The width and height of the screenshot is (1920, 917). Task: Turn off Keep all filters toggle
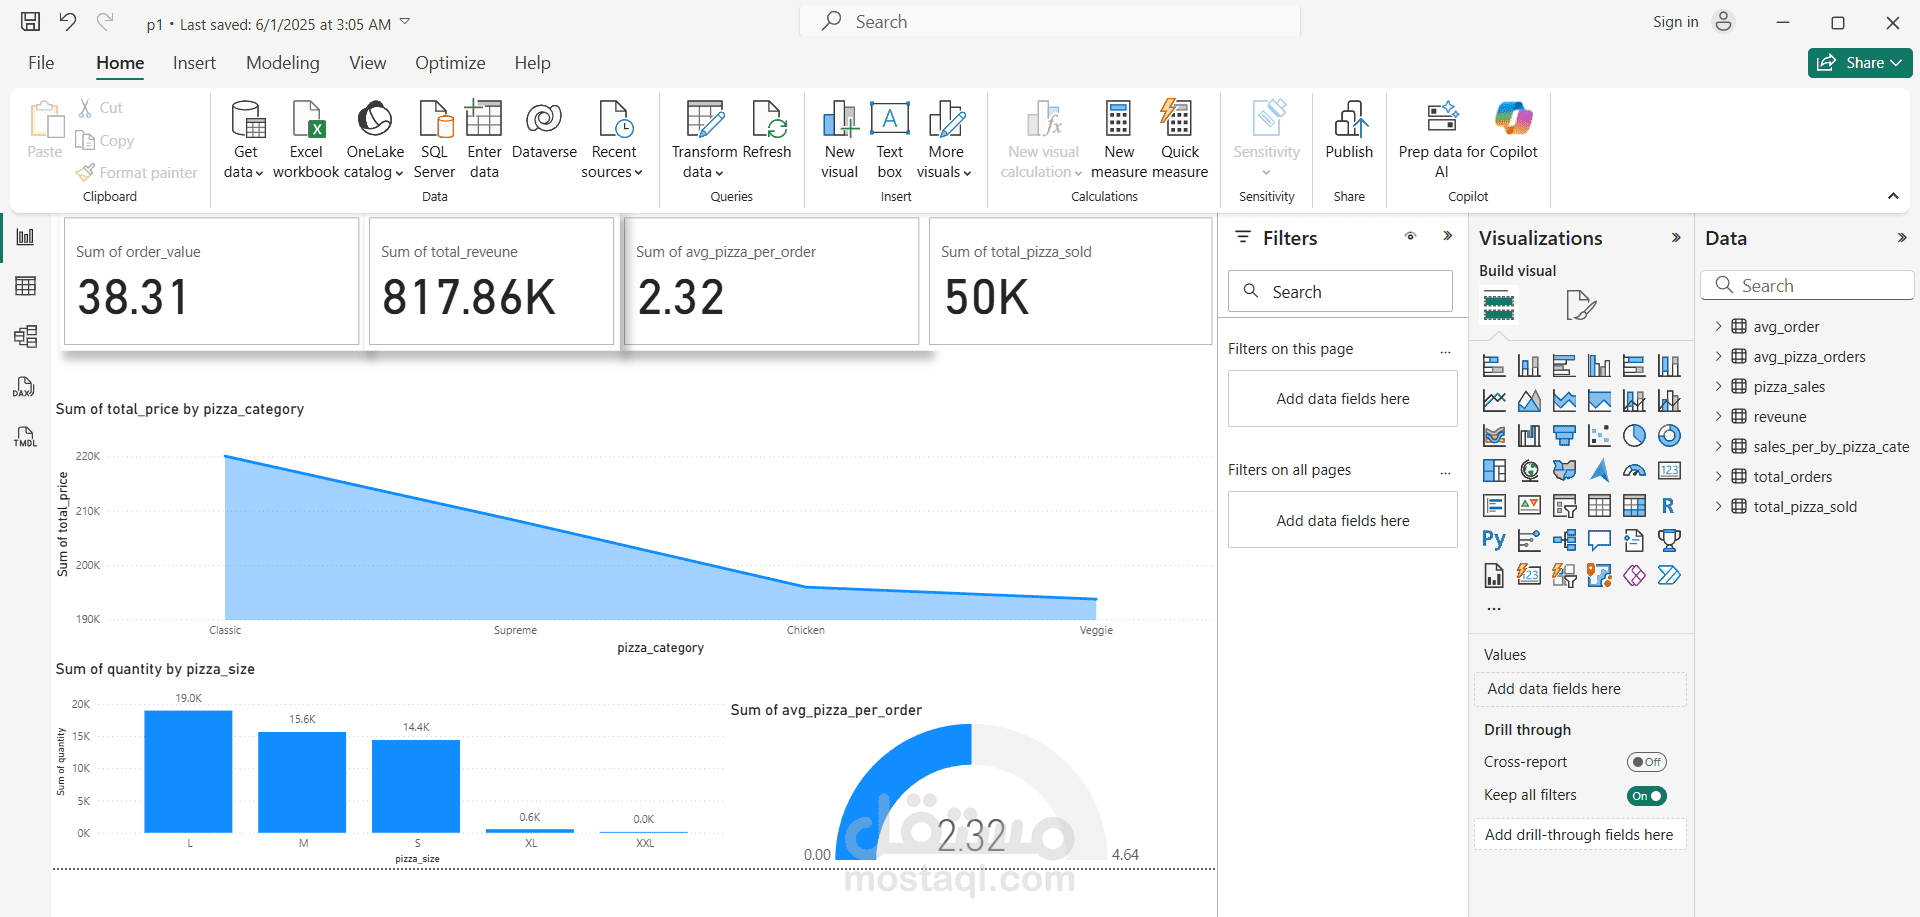tap(1646, 796)
